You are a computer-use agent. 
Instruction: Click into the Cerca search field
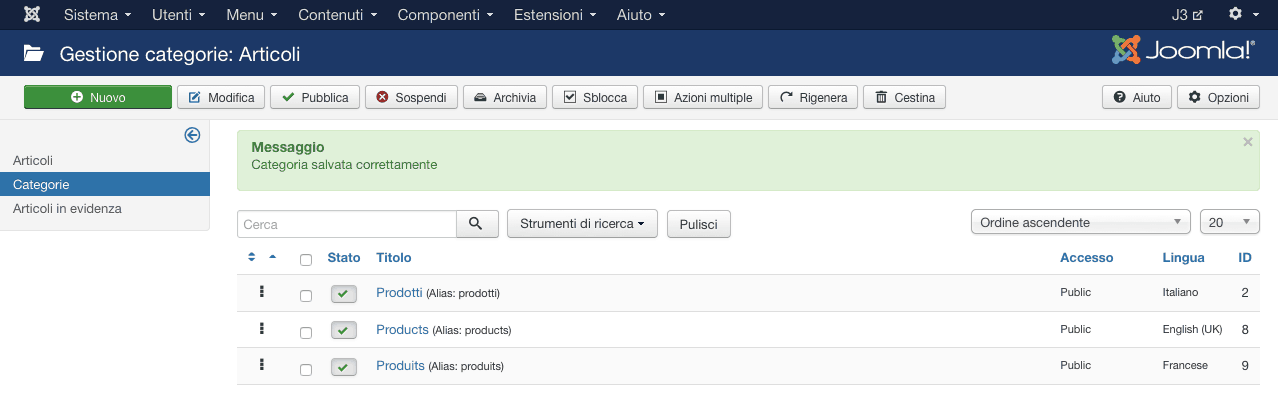click(347, 224)
